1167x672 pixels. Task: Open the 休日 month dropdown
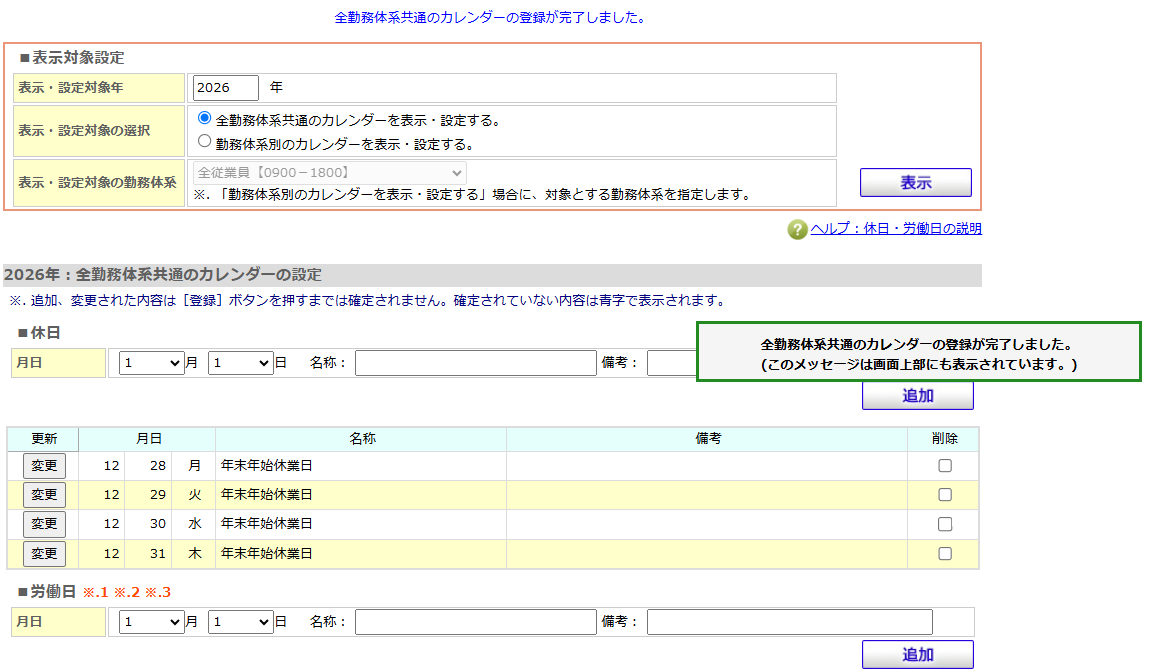click(x=152, y=363)
